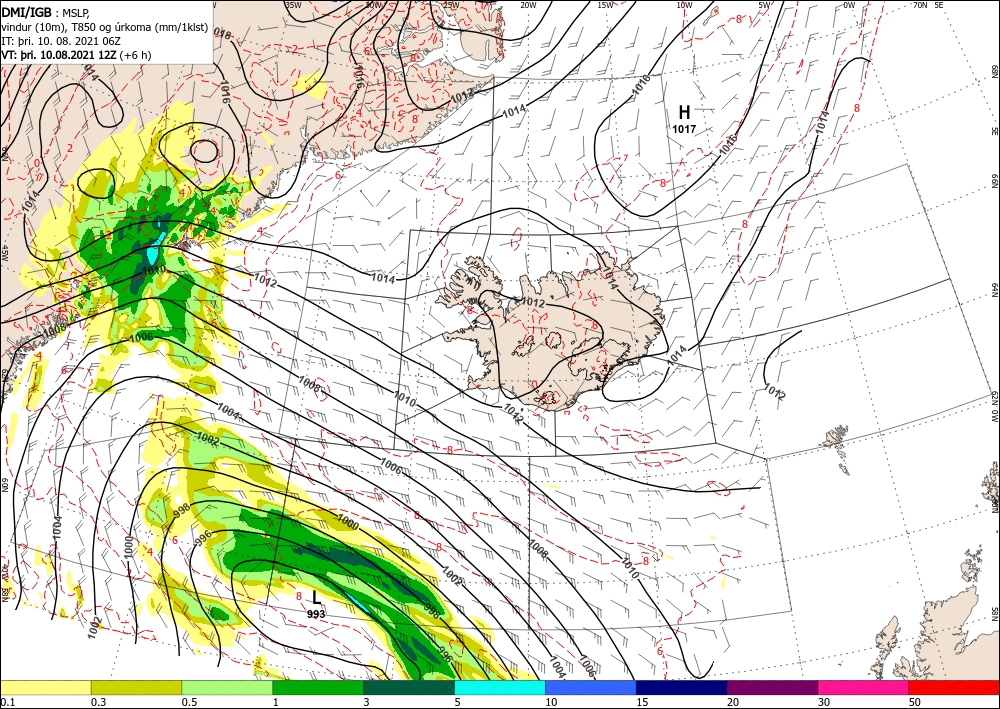Click the 1017 pressure value under H
1000x709 pixels.
point(684,129)
